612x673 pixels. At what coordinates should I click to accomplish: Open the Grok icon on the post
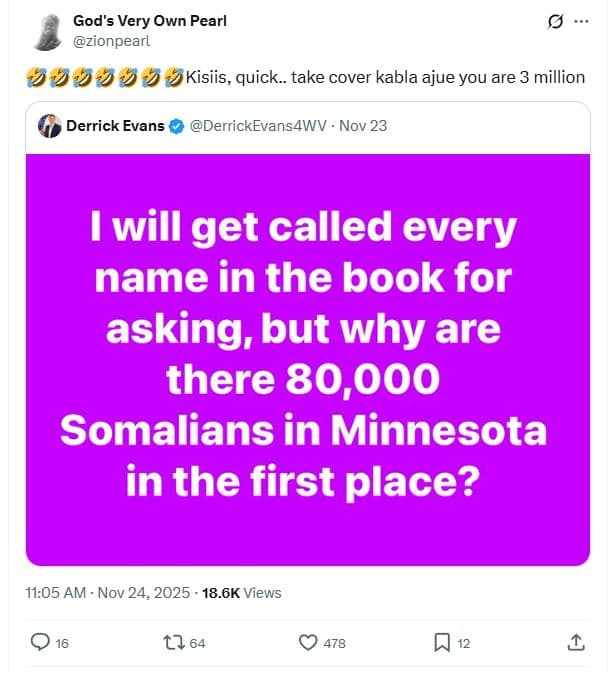(x=557, y=21)
